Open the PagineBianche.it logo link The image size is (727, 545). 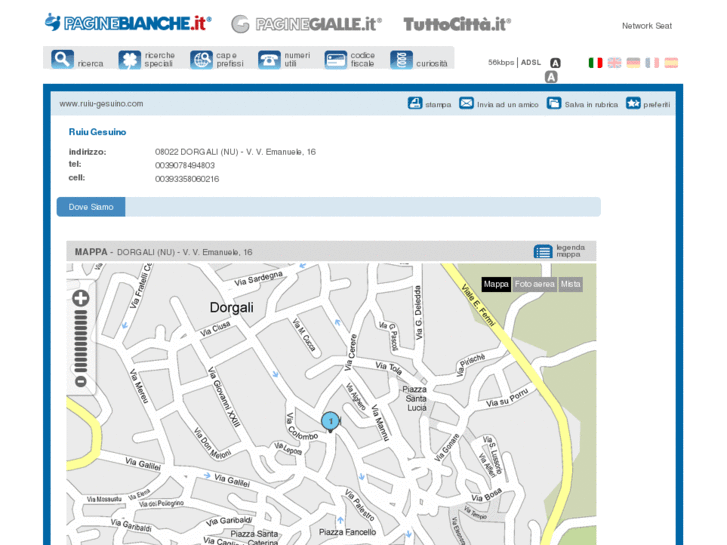tap(128, 23)
